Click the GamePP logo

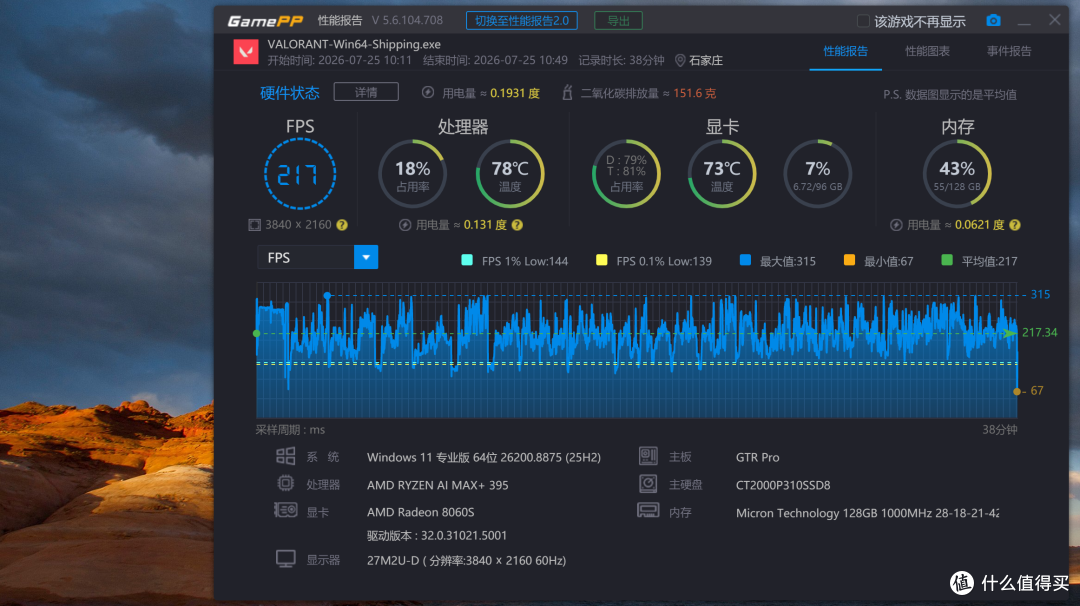click(264, 21)
